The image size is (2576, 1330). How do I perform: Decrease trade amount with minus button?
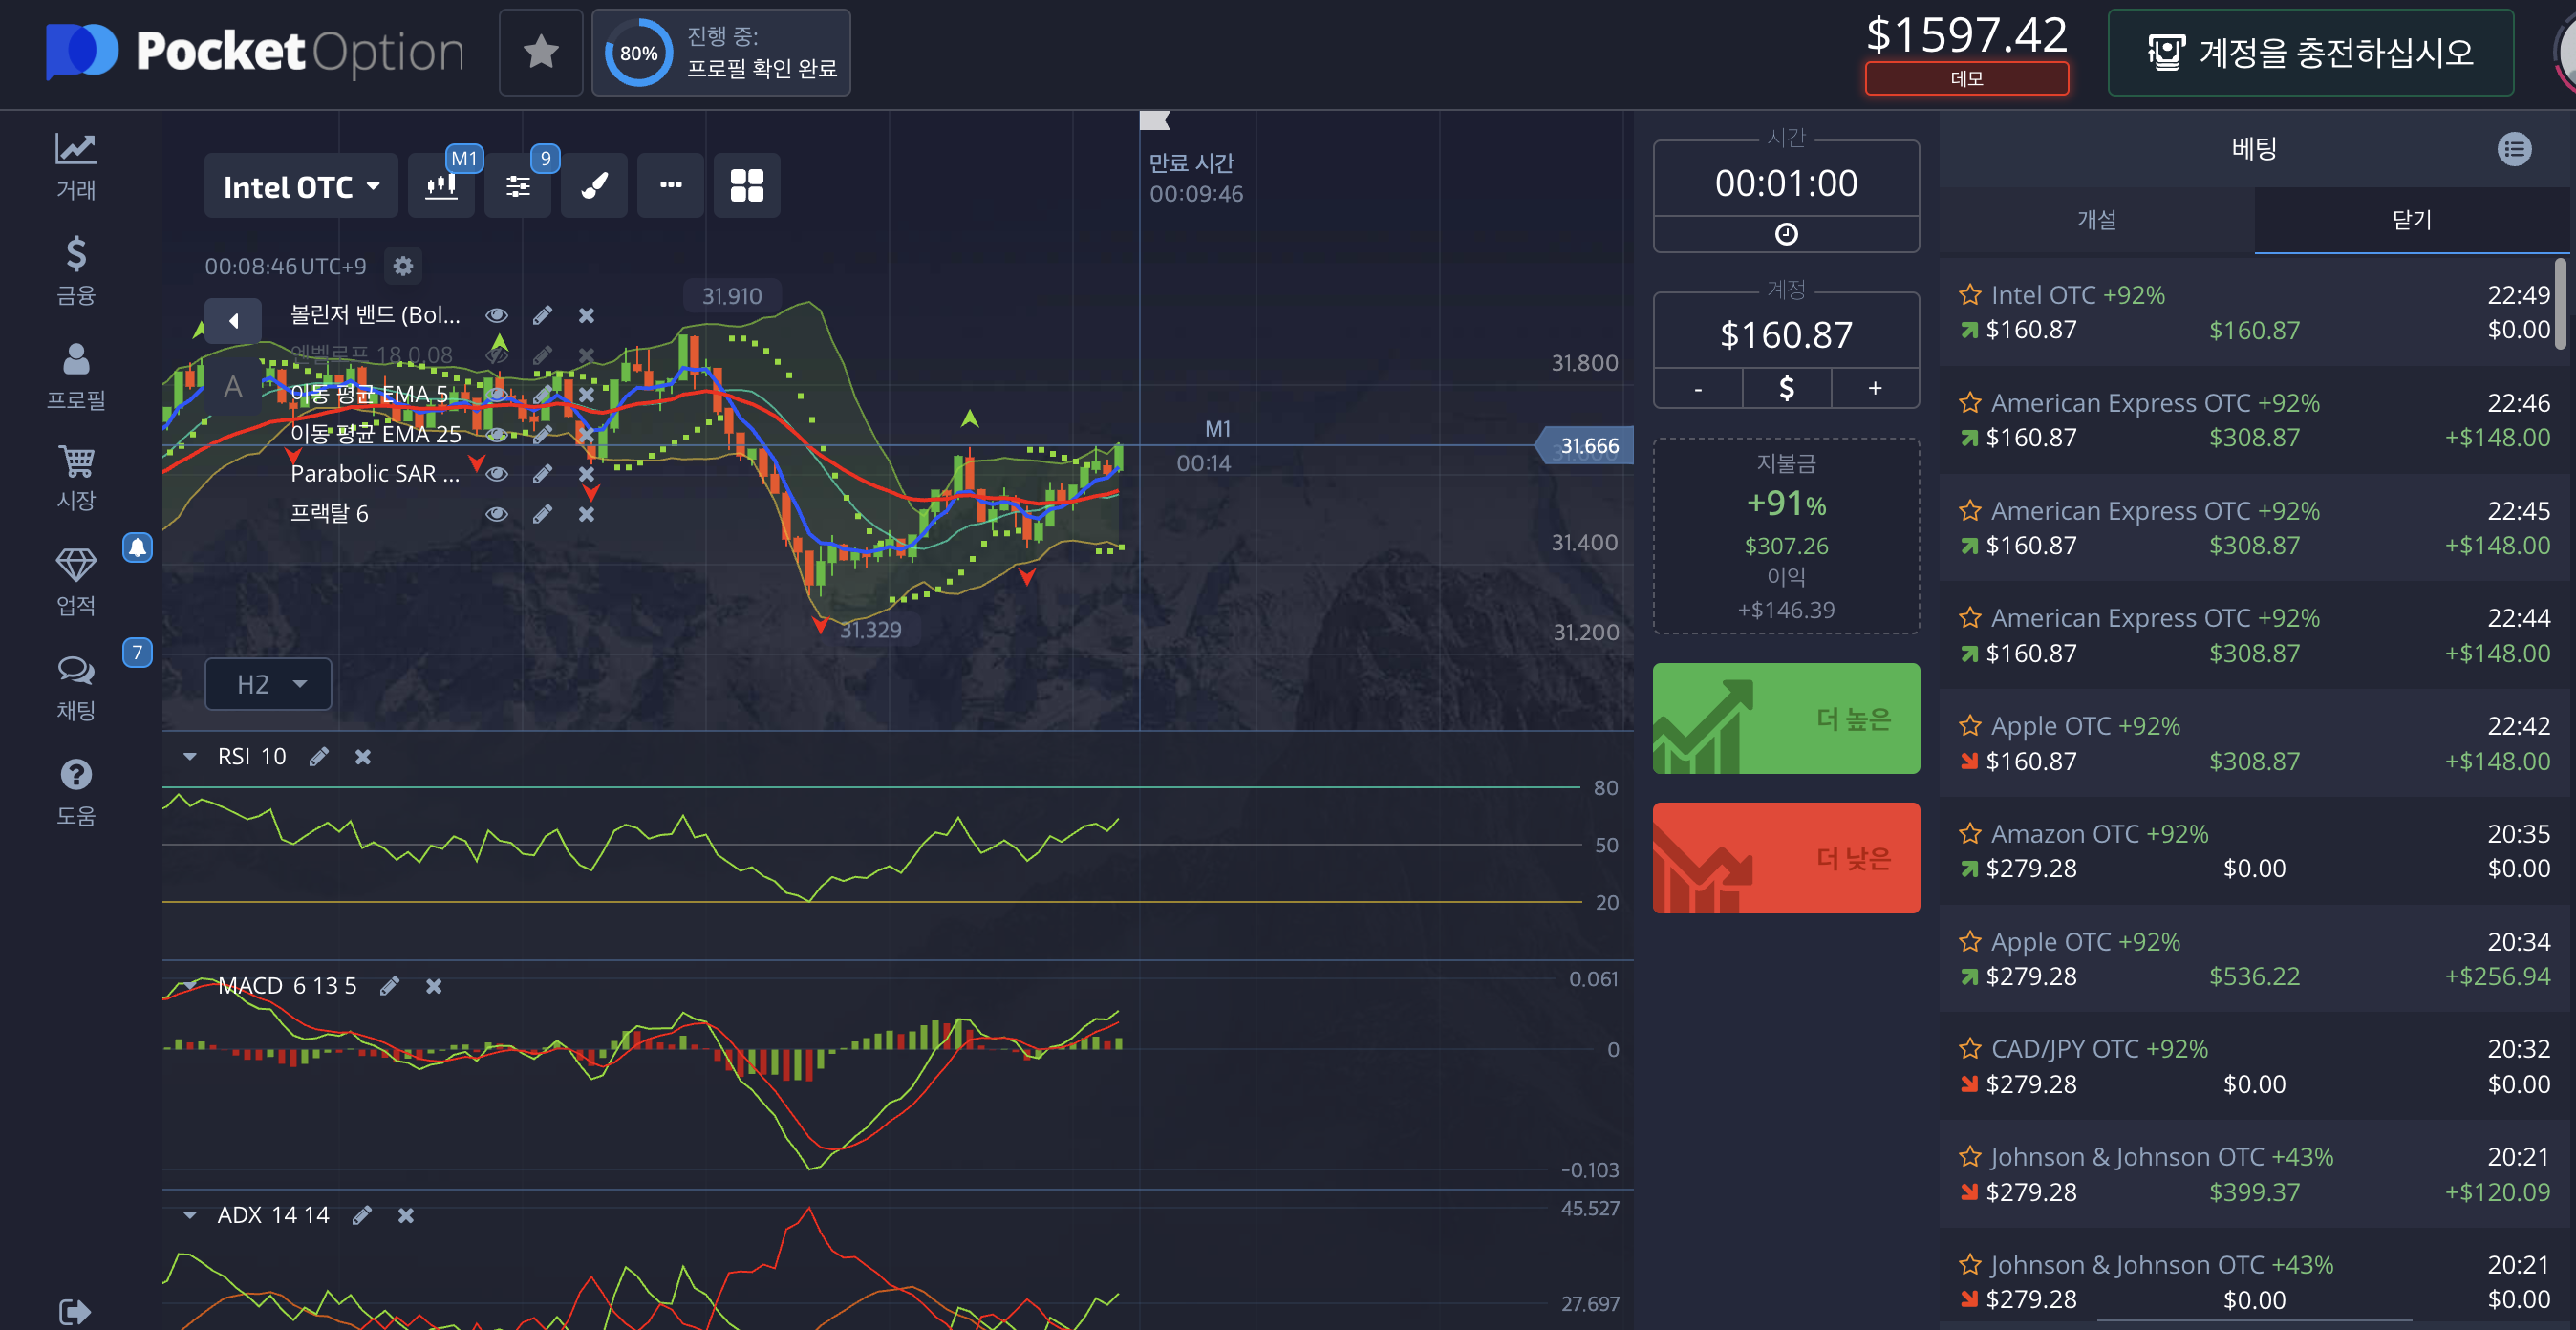1698,388
